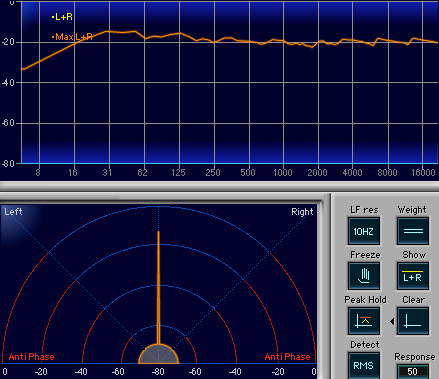
Task: Clear peaks with the Clear button
Action: [413, 321]
